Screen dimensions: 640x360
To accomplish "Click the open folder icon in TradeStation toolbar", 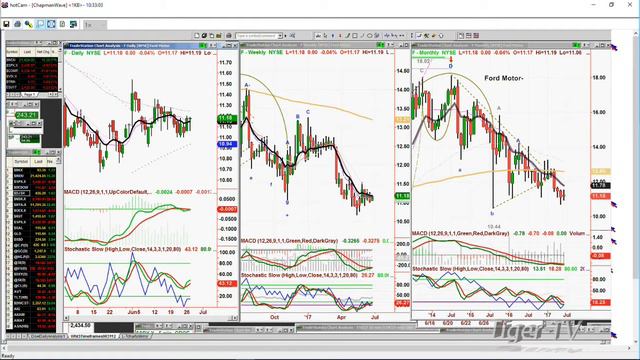I will pyautogui.click(x=219, y=36).
